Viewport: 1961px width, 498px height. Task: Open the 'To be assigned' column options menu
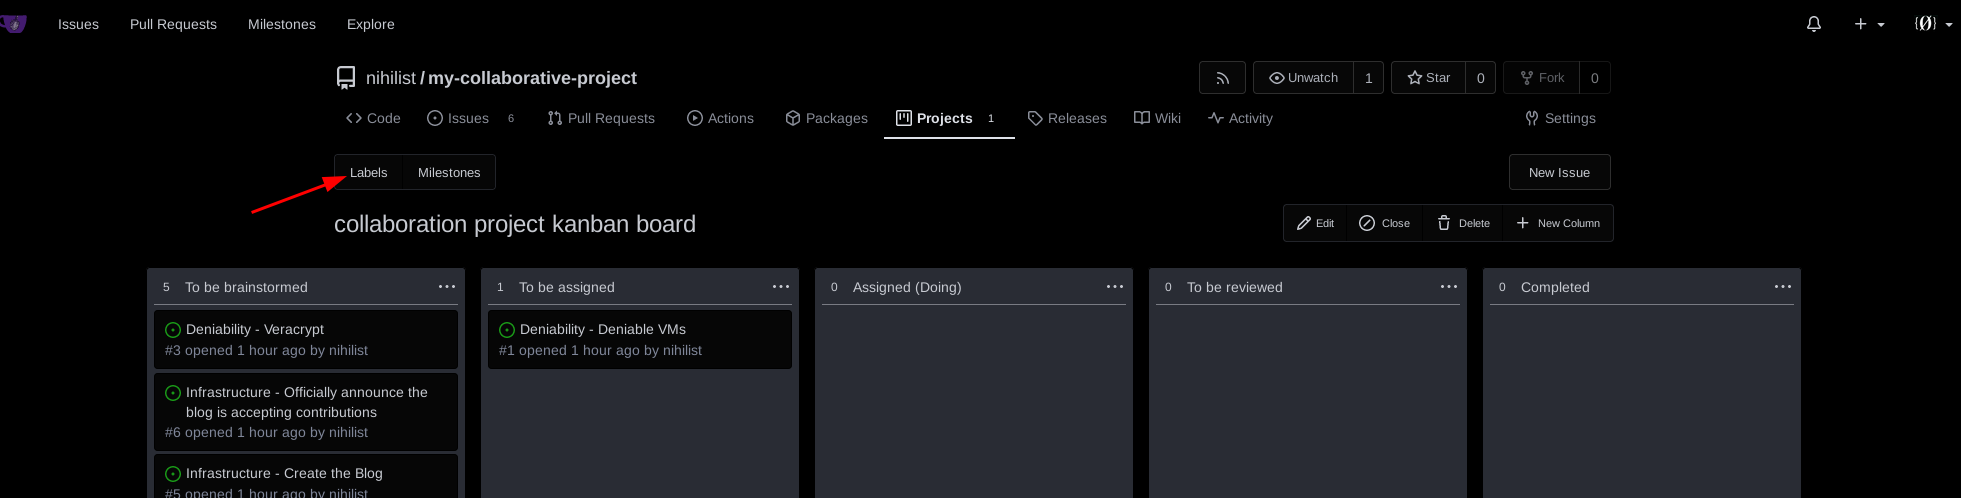click(x=781, y=287)
